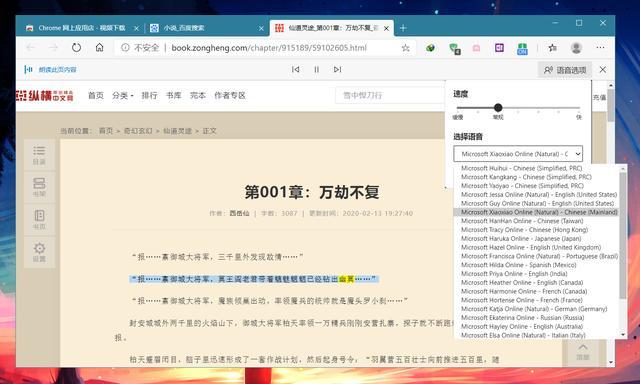Skip to next paragraph in read aloud
The width and height of the screenshot is (640, 384).
pyautogui.click(x=337, y=69)
